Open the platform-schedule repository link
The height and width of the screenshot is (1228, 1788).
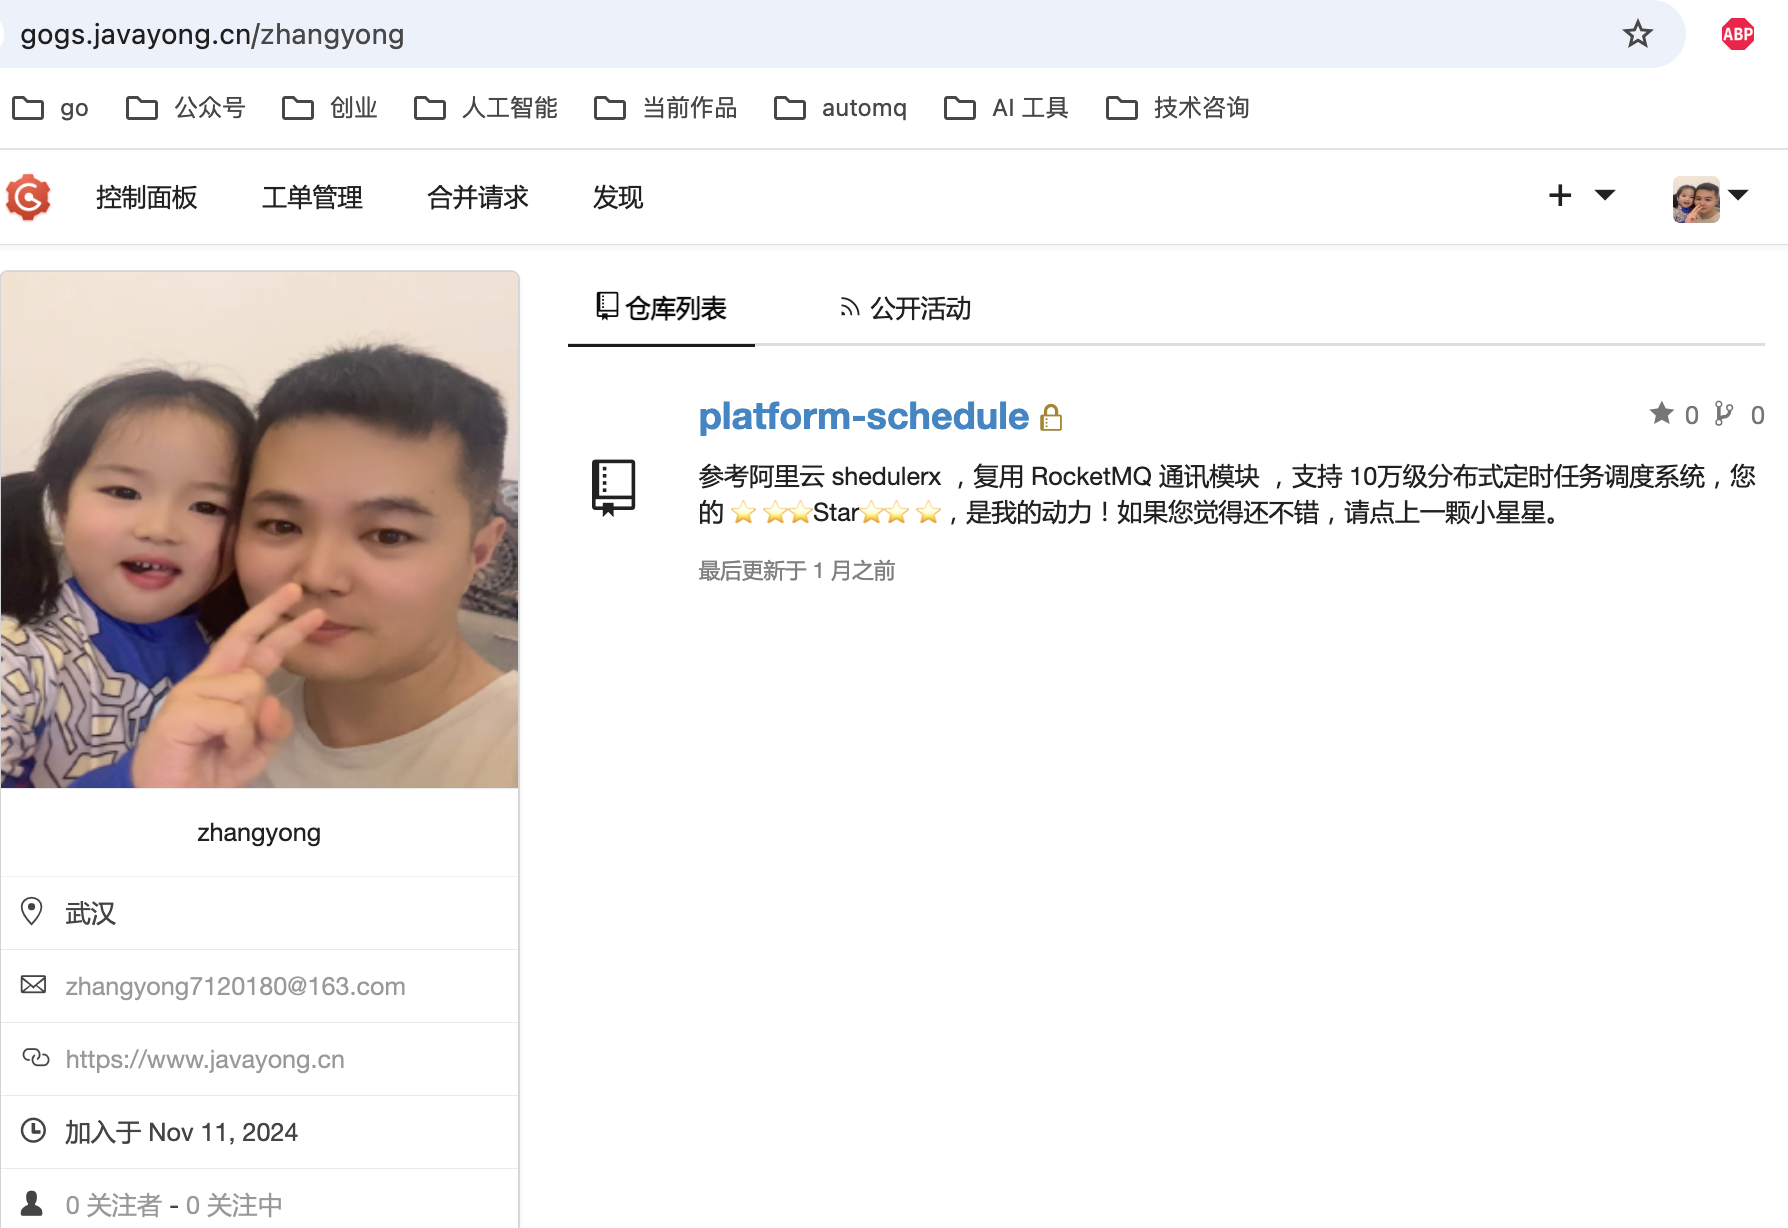click(x=863, y=416)
